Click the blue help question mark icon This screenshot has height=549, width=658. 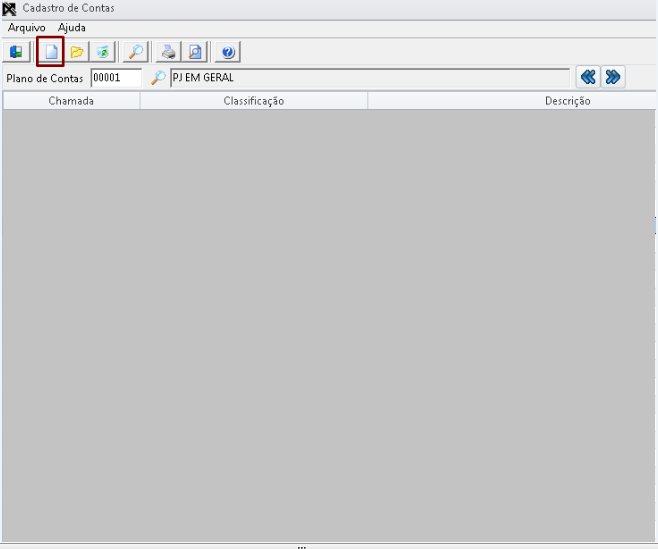pyautogui.click(x=228, y=52)
